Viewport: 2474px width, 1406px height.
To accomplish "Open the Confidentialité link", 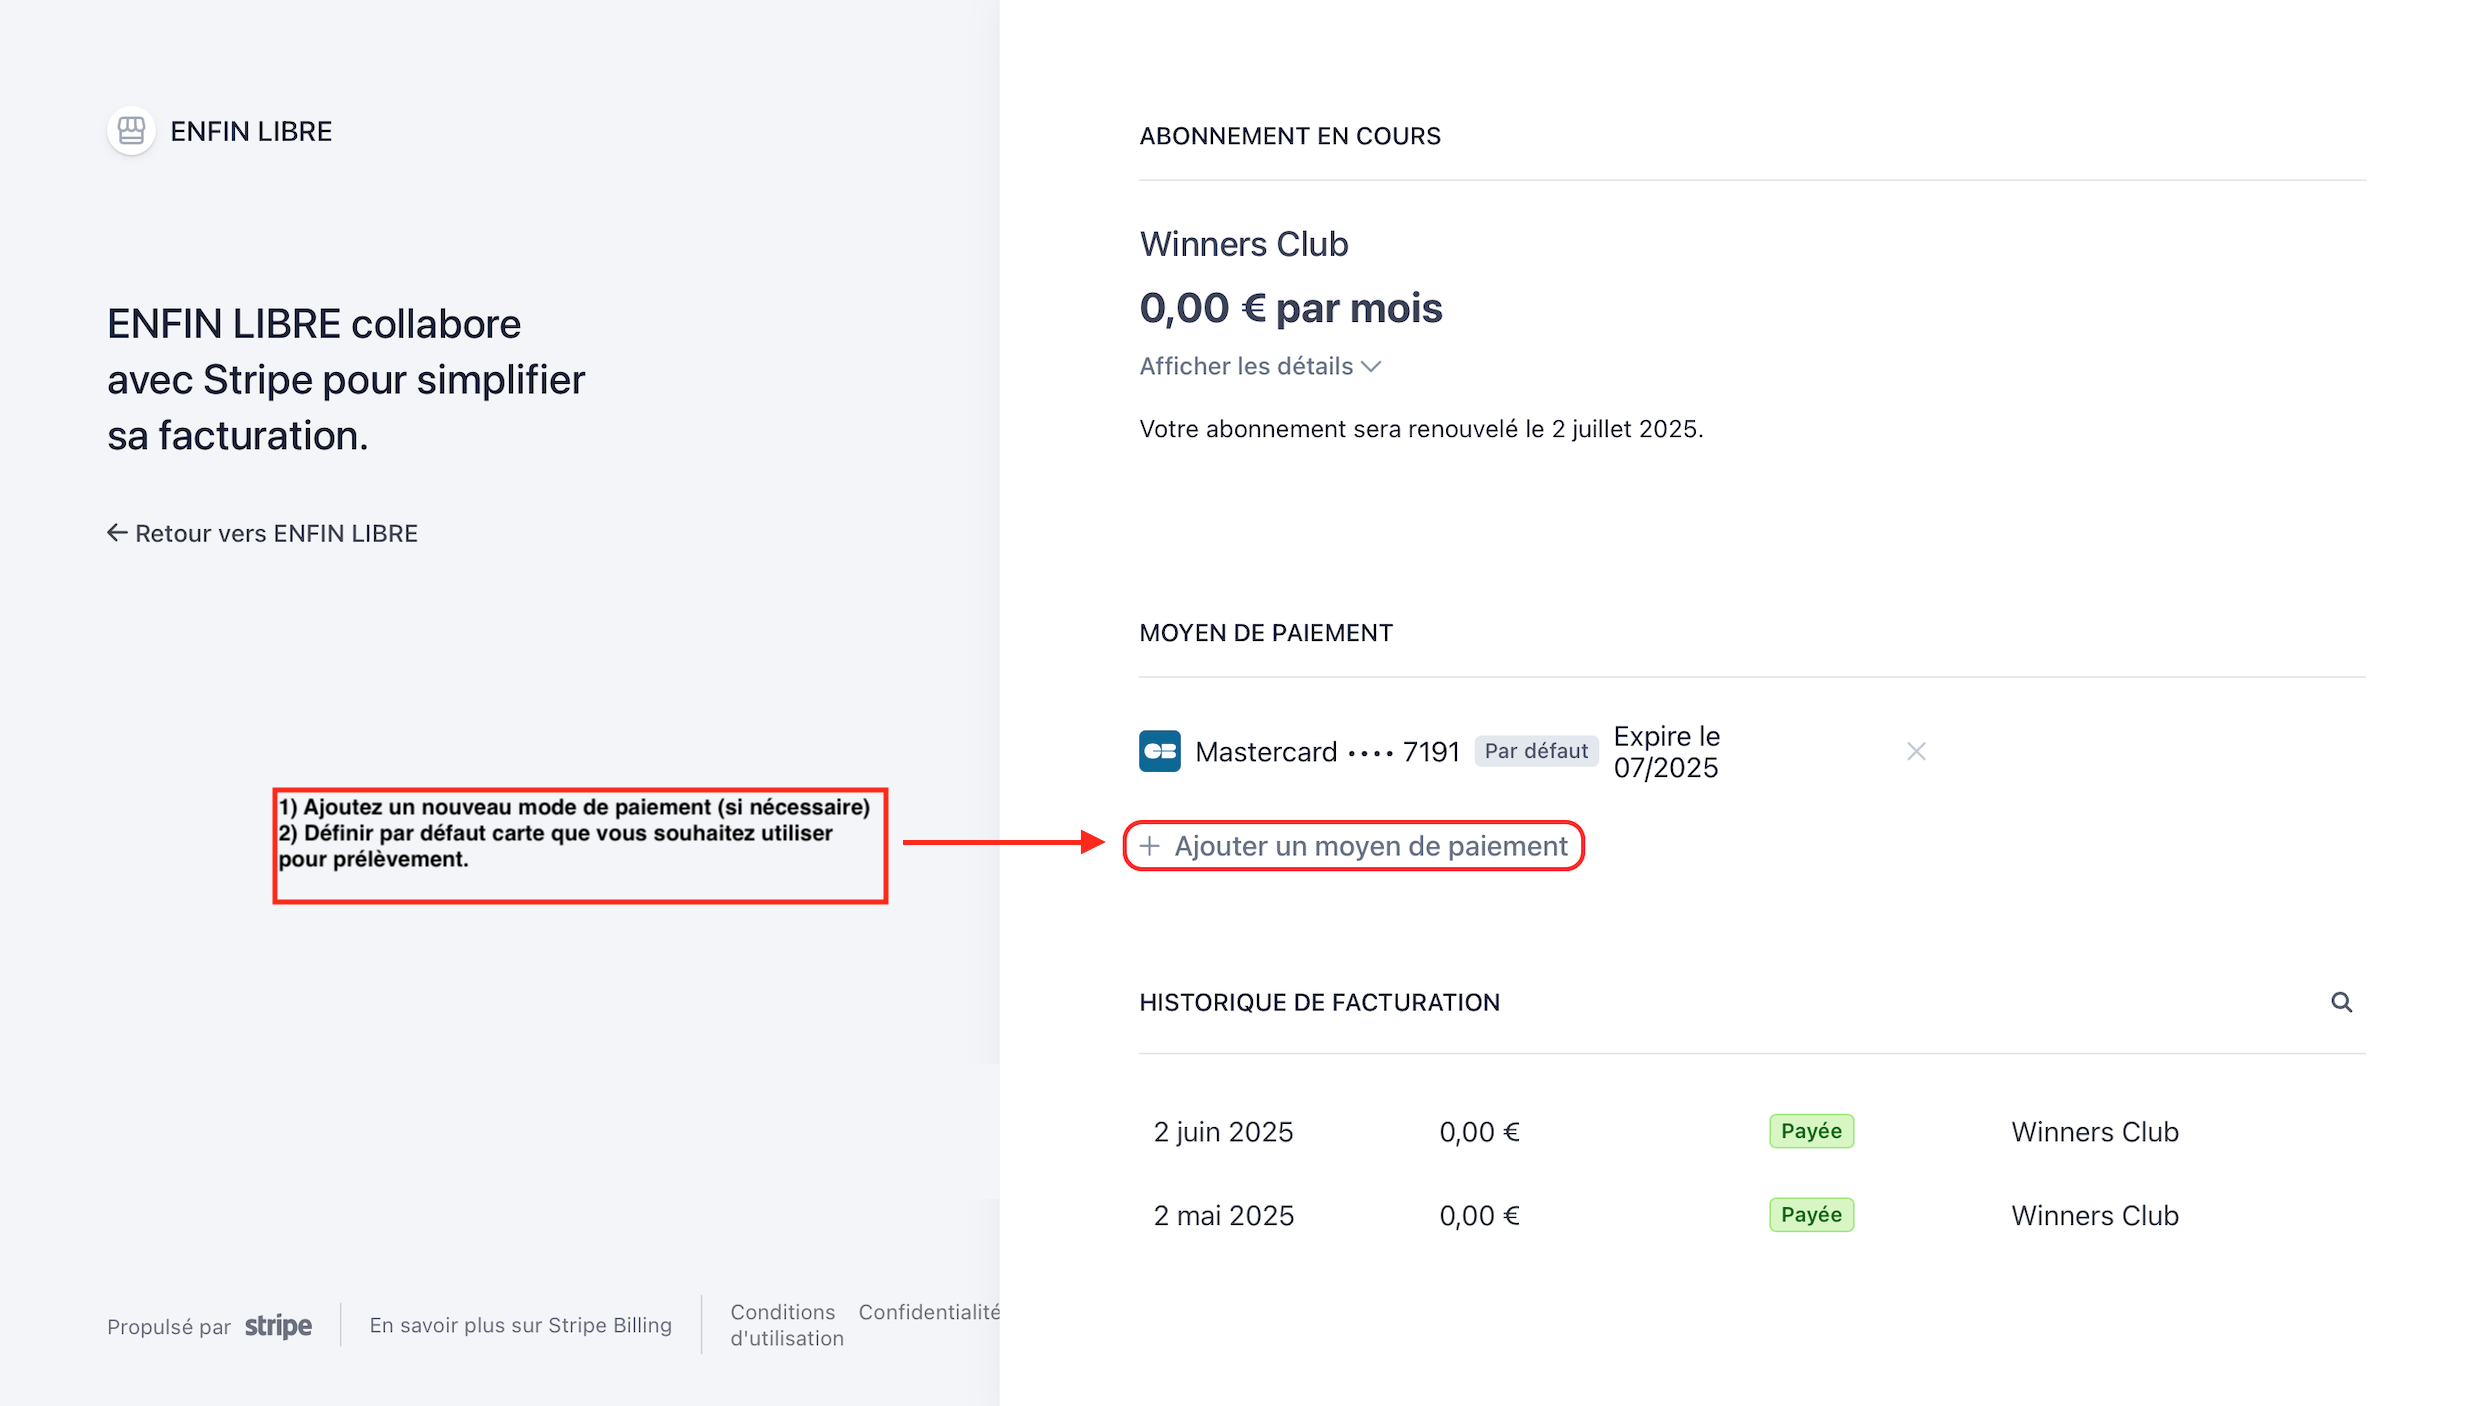I will (x=929, y=1312).
